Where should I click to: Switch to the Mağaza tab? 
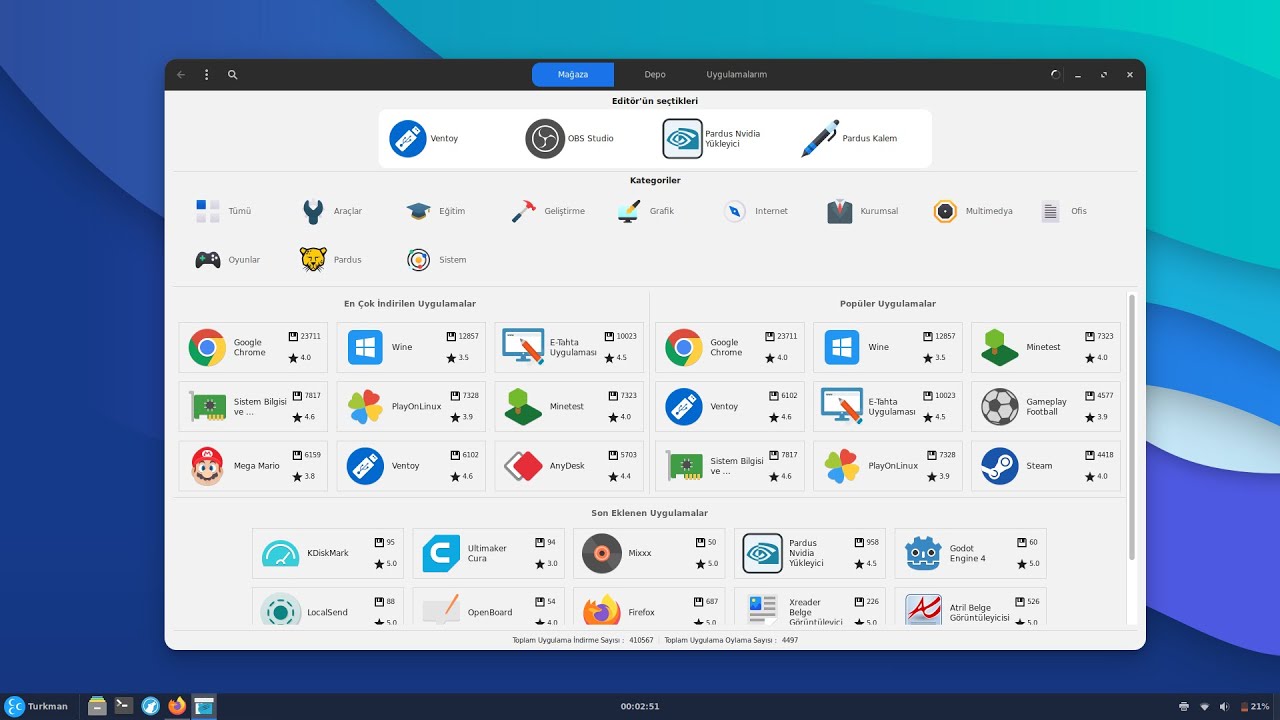573,74
